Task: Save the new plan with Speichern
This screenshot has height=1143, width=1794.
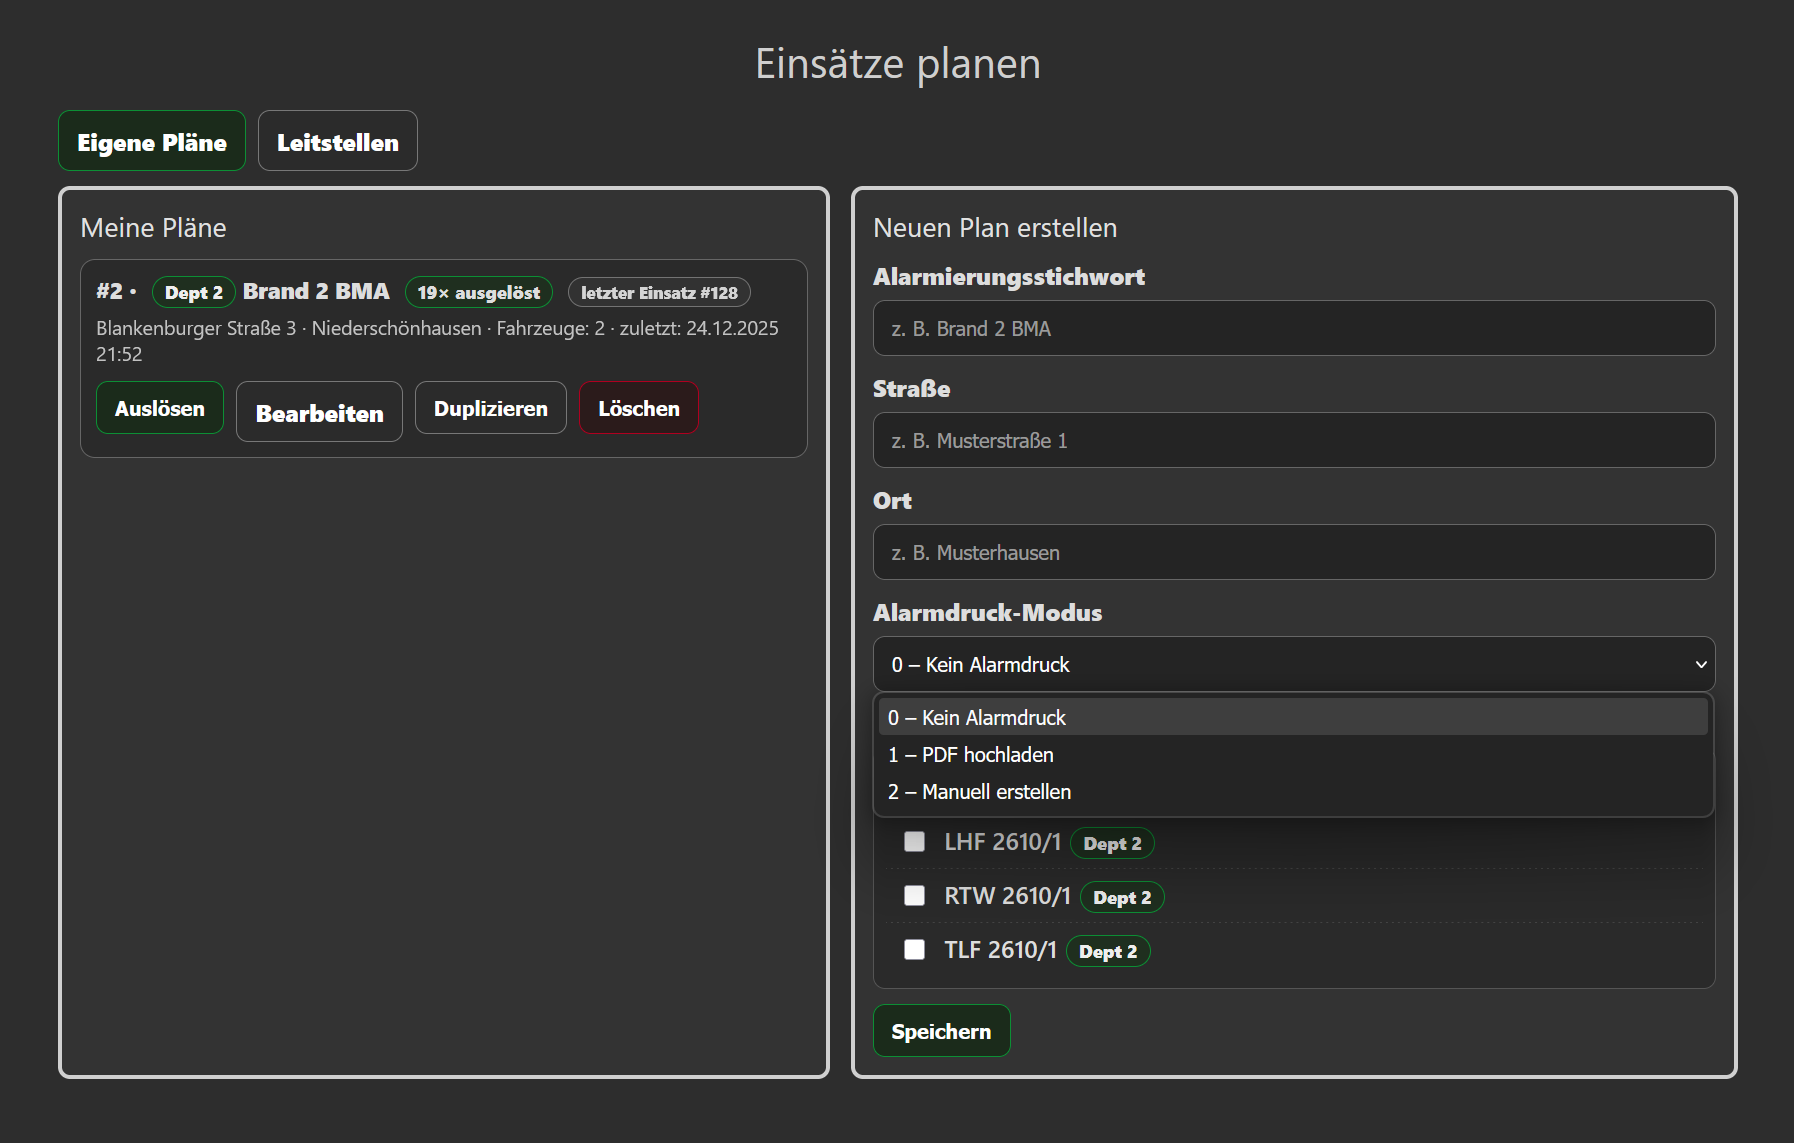Action: point(941,1030)
